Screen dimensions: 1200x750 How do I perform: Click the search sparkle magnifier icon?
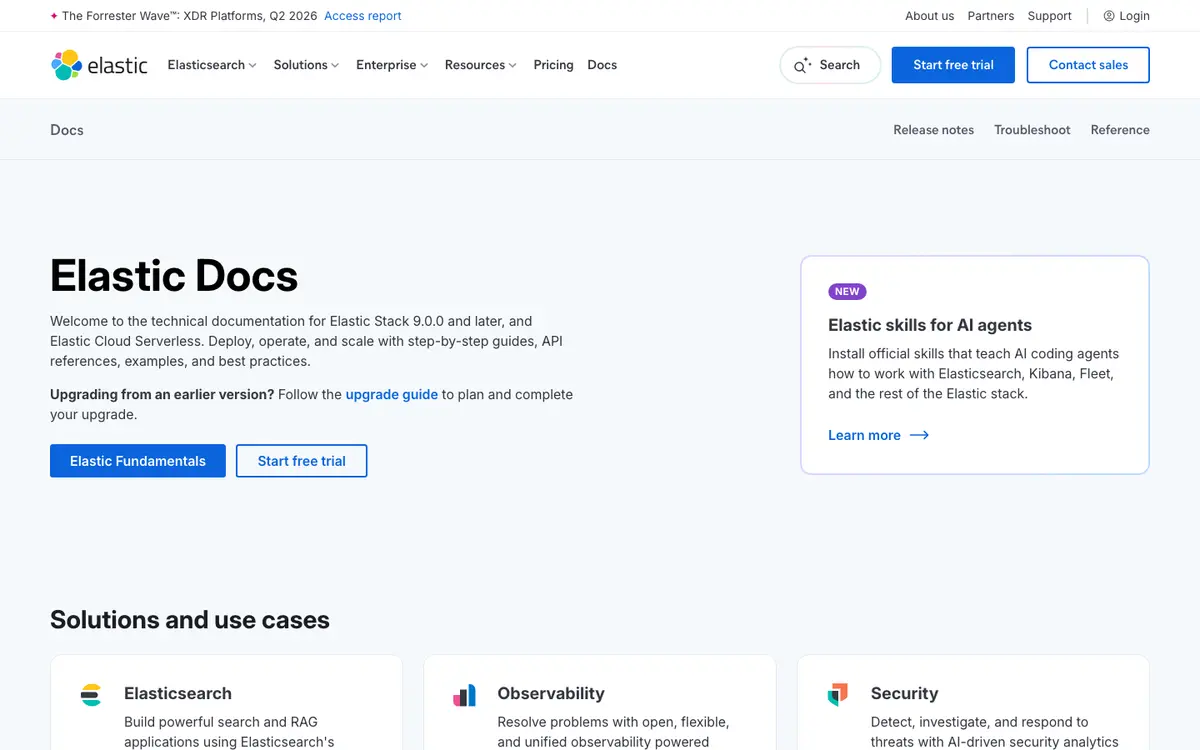[801, 65]
